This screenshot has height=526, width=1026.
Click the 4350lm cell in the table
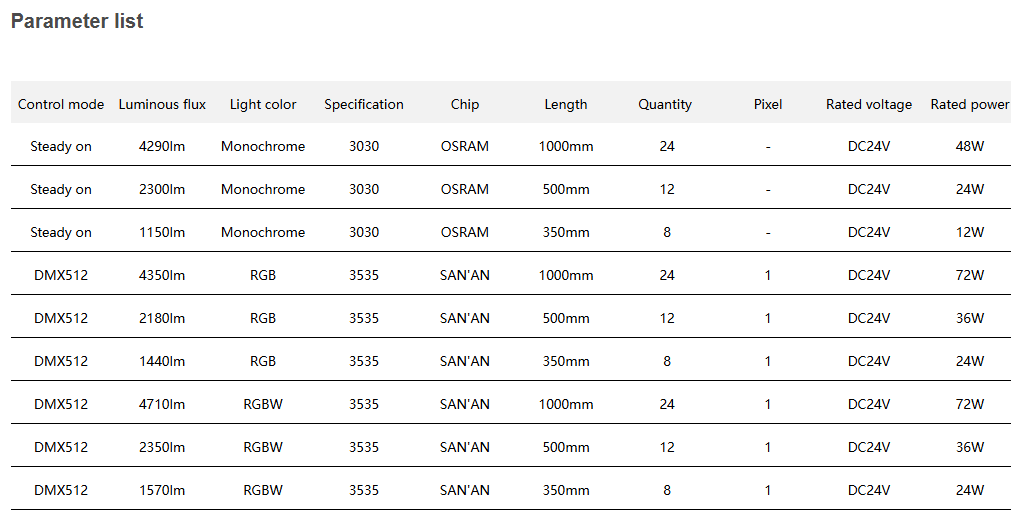click(162, 275)
